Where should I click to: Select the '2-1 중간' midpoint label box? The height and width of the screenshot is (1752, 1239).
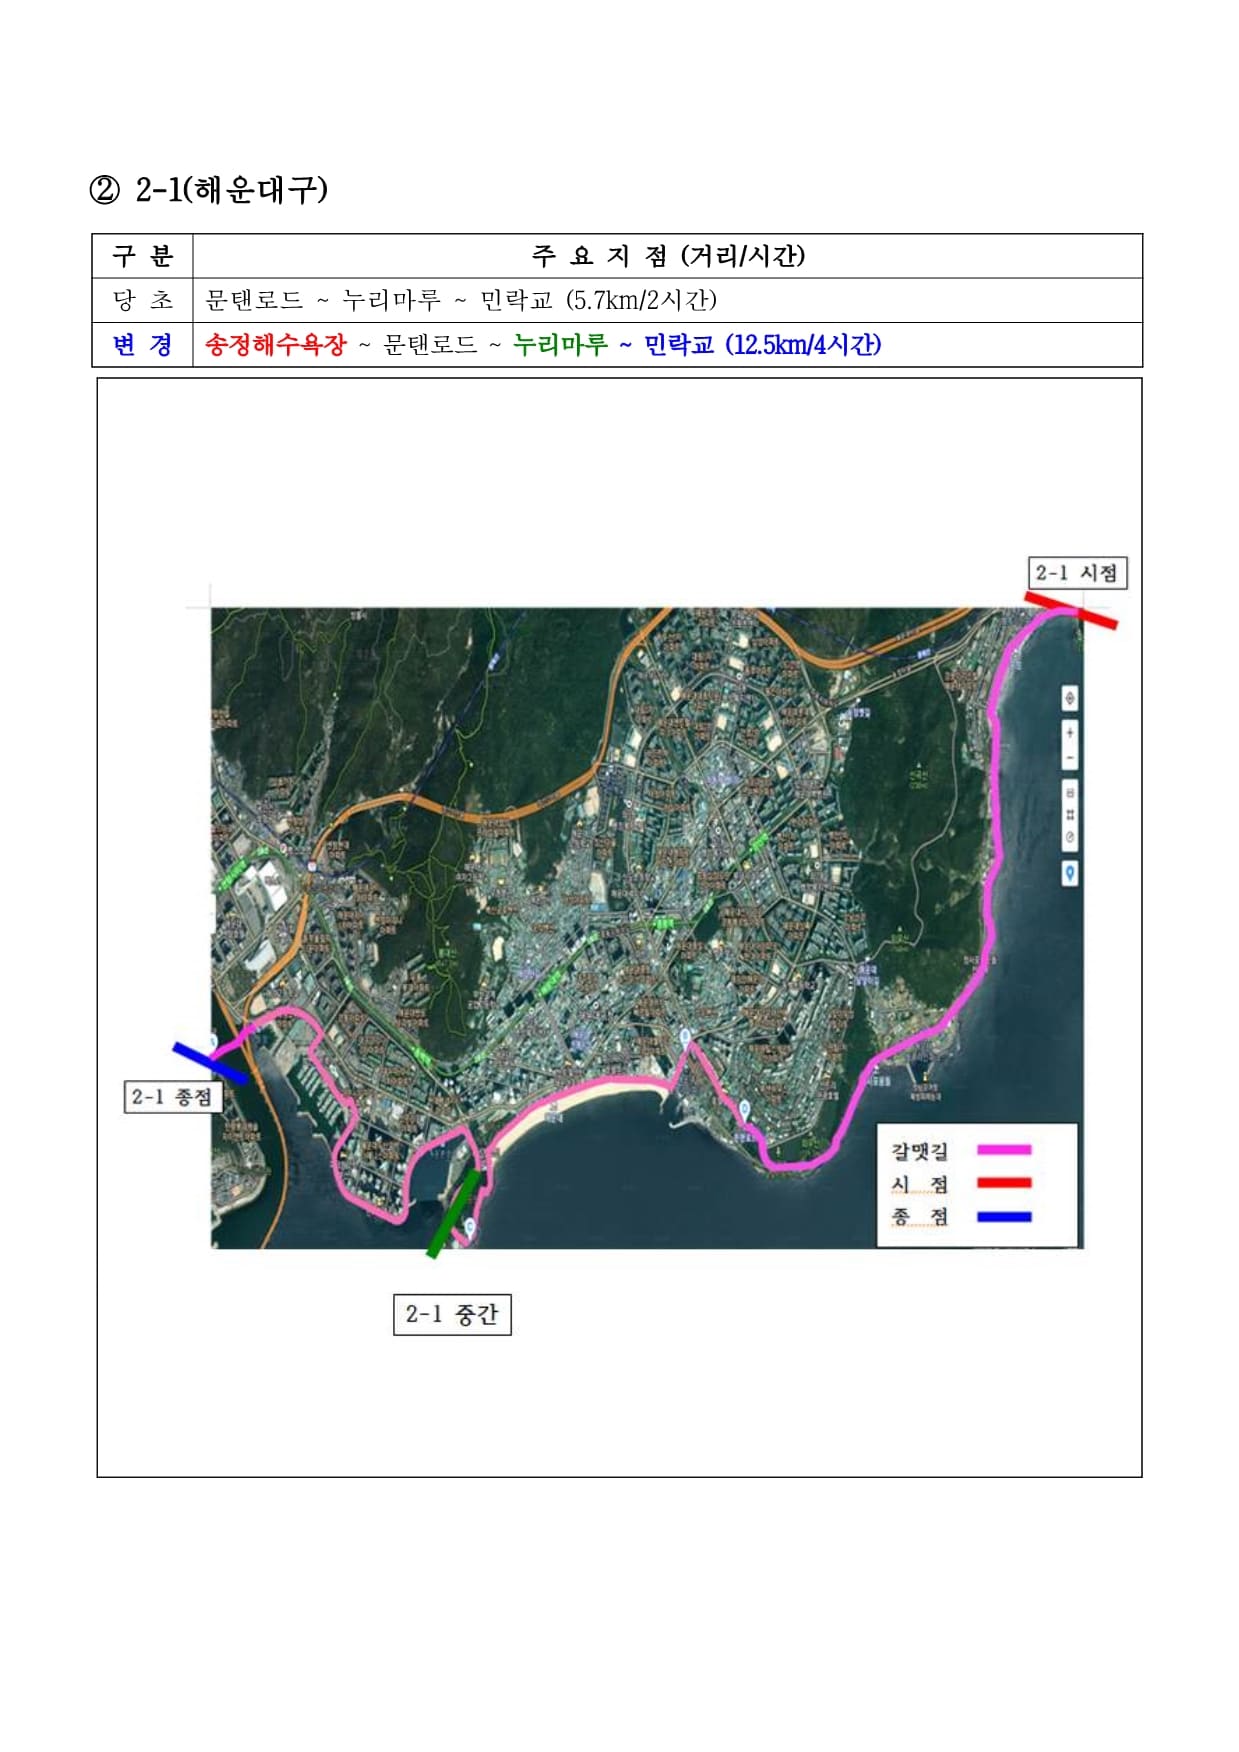coord(452,1314)
